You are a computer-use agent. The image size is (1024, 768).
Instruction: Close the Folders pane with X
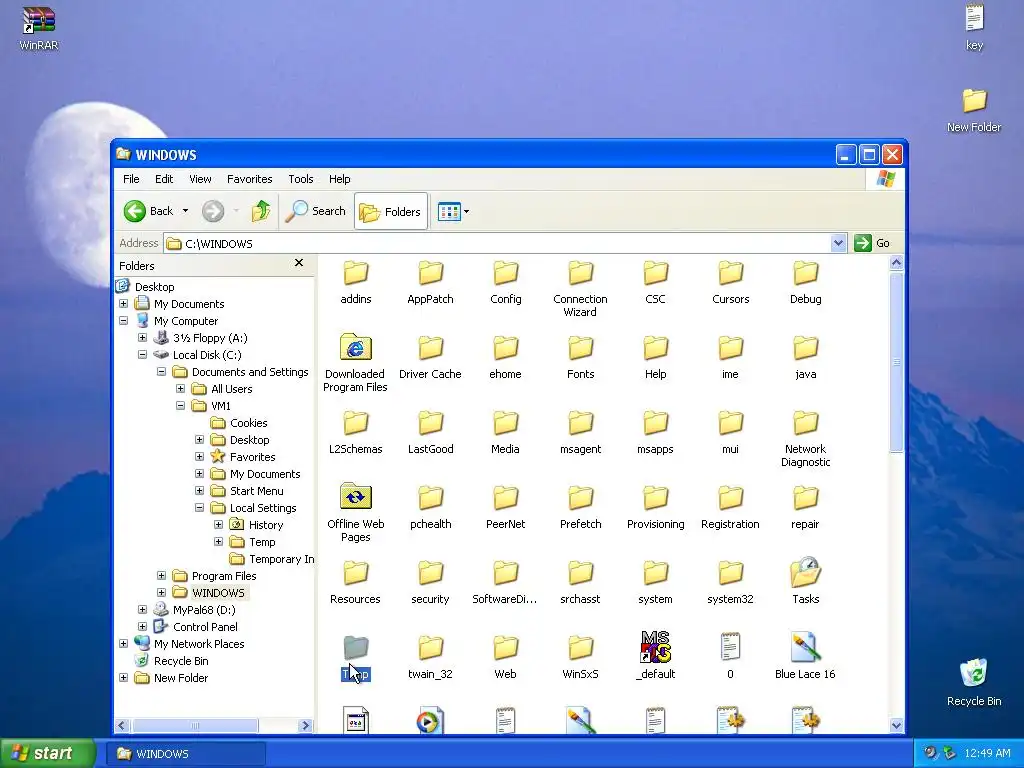point(298,263)
